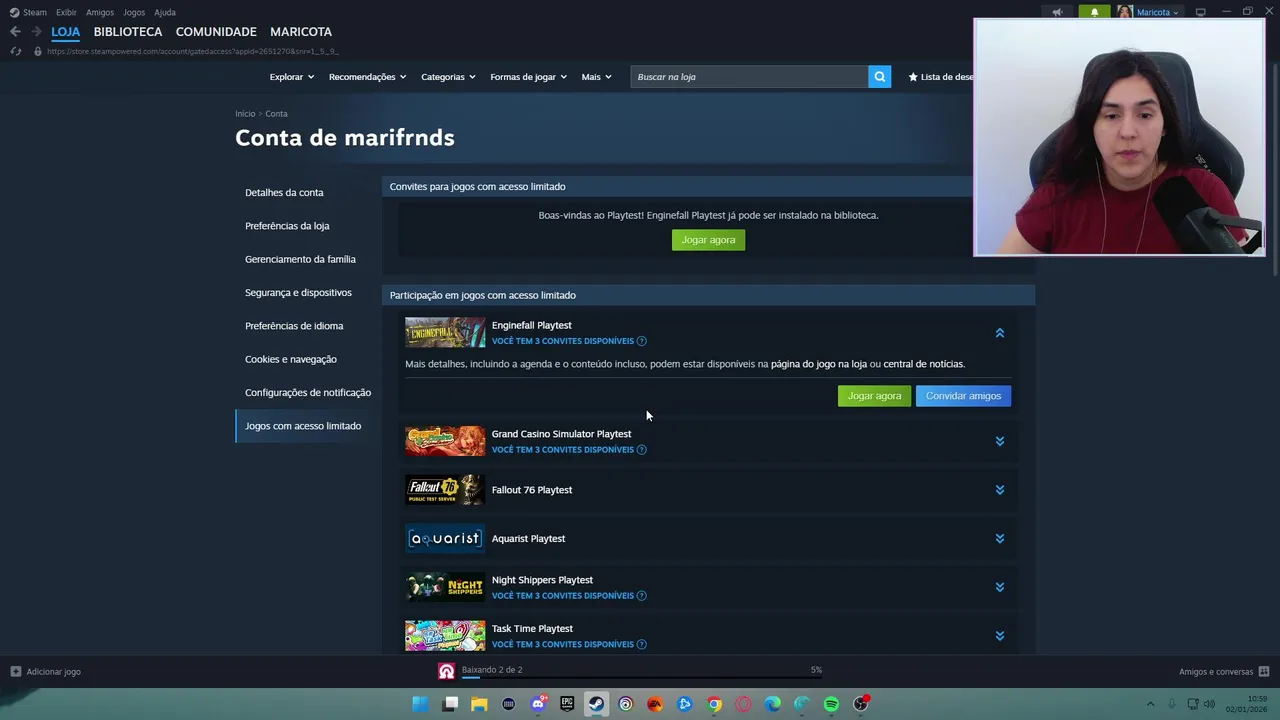Open File Explorer from taskbar
Screen dimensions: 1280x720
click(x=479, y=704)
